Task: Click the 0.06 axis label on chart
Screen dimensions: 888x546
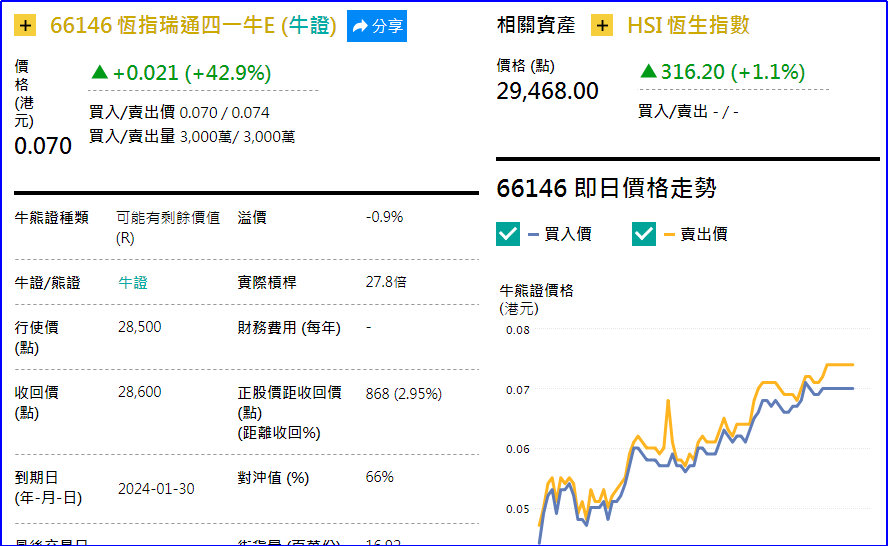Action: coord(518,449)
